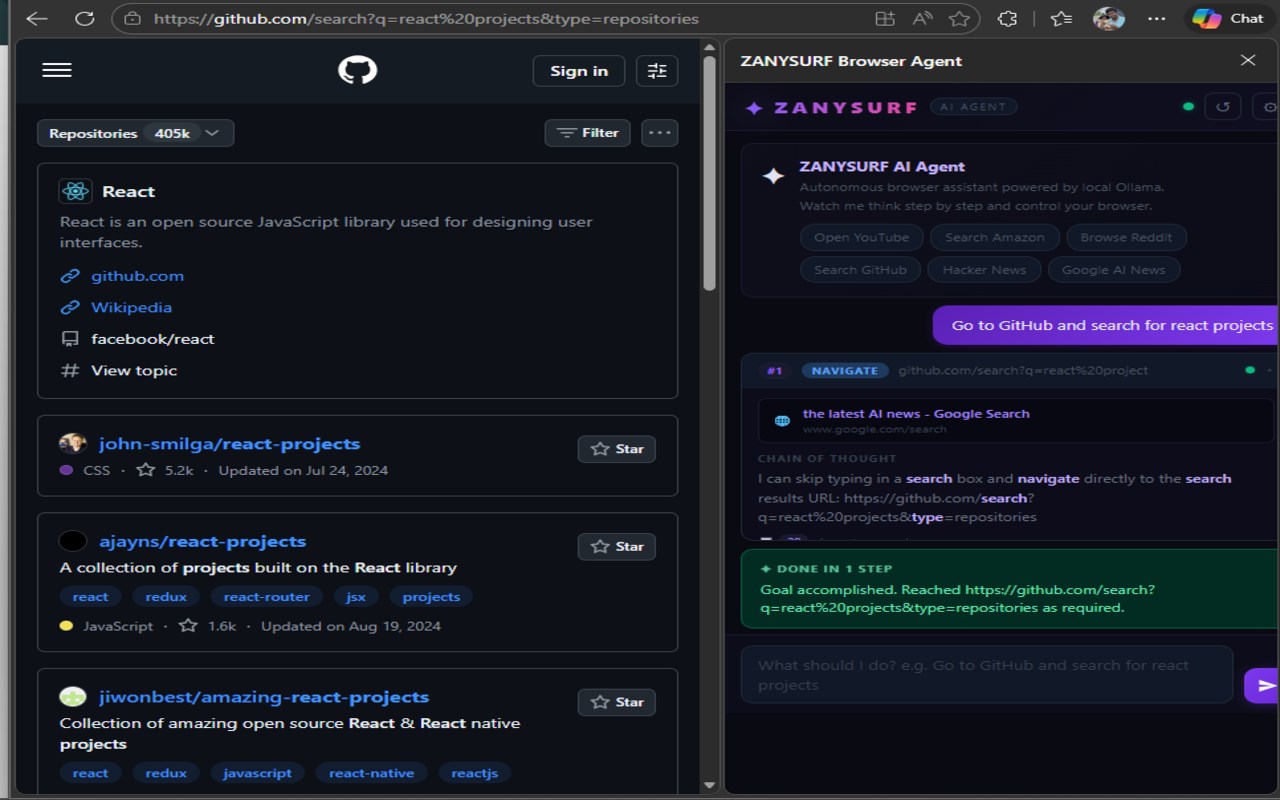Add page to favorites star icon

(x=959, y=18)
